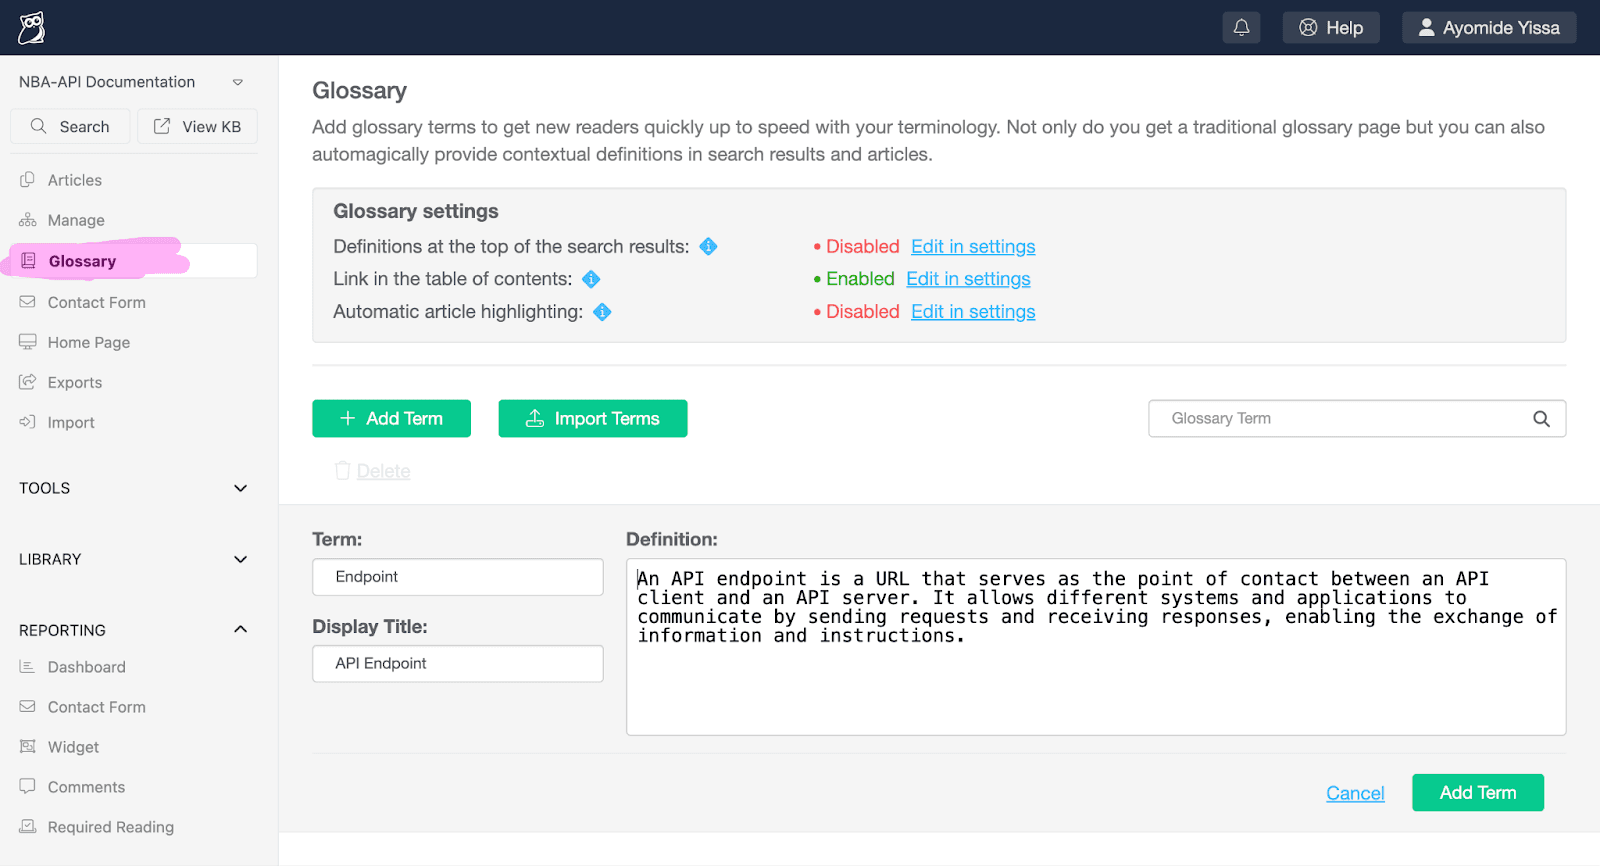Submit with the bottom Add Term button
Image resolution: width=1600 pixels, height=866 pixels.
coord(1478,793)
